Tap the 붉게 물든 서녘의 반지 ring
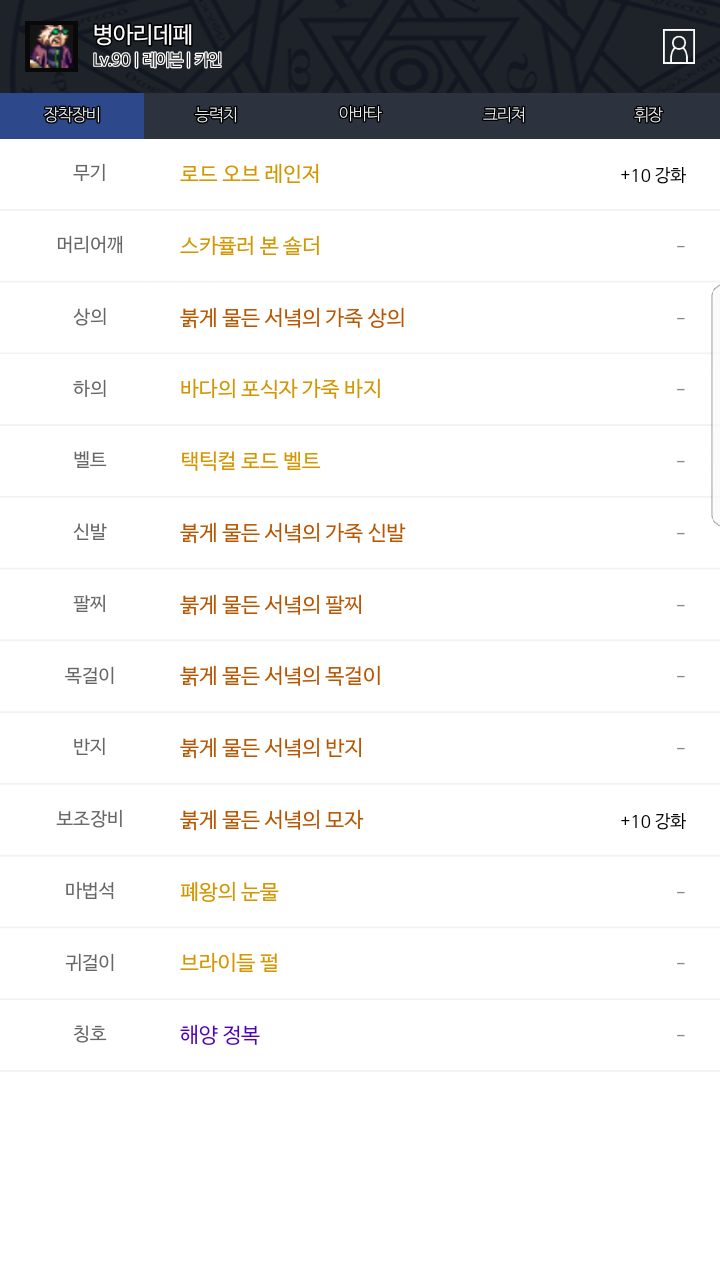The image size is (720, 1280). tap(271, 748)
